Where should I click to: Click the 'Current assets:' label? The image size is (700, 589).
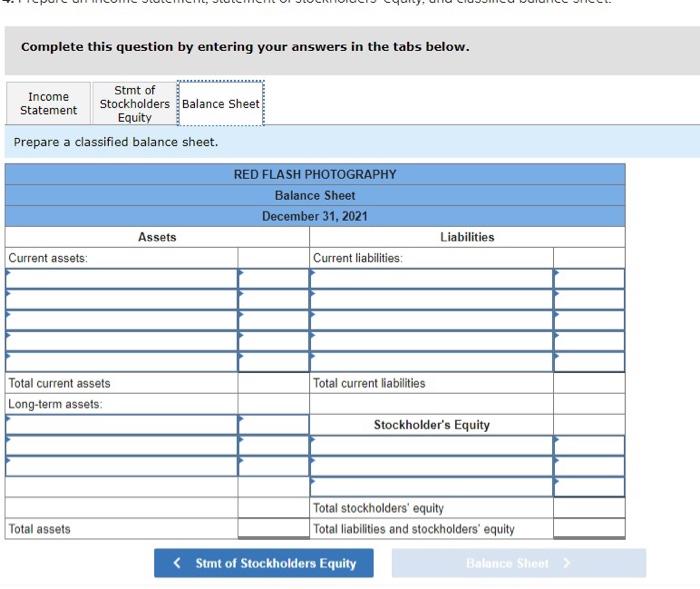[x=48, y=258]
